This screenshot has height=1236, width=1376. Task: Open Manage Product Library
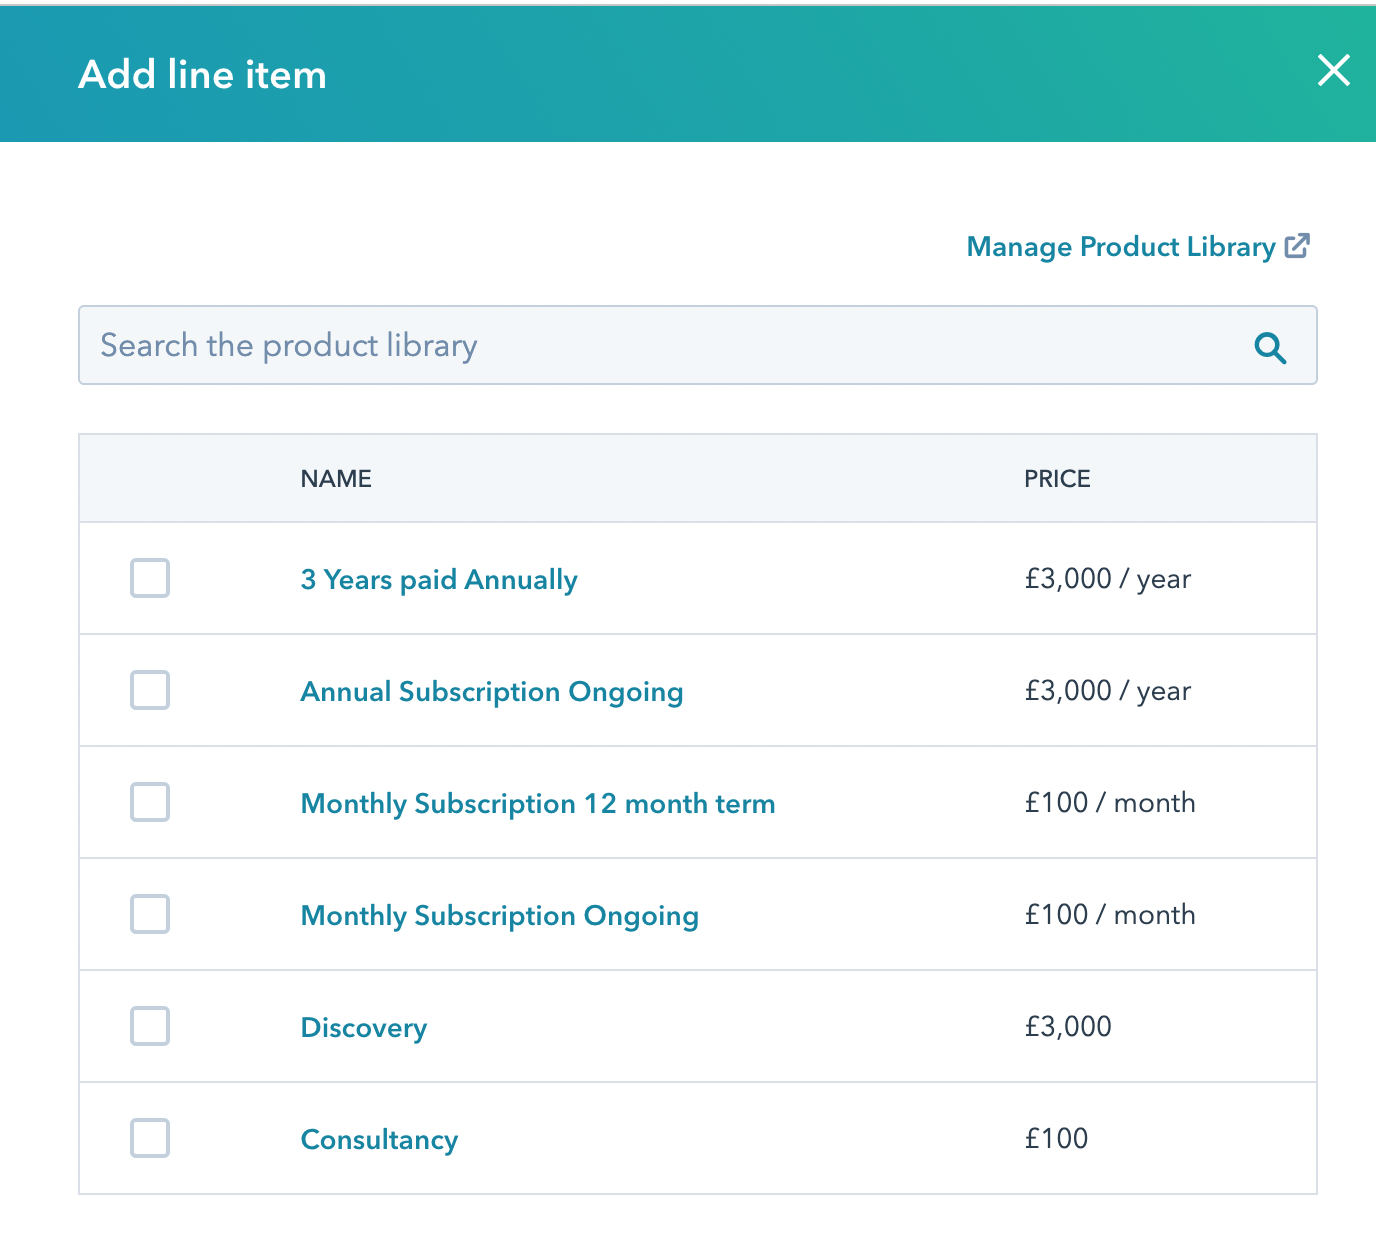pos(1119,247)
